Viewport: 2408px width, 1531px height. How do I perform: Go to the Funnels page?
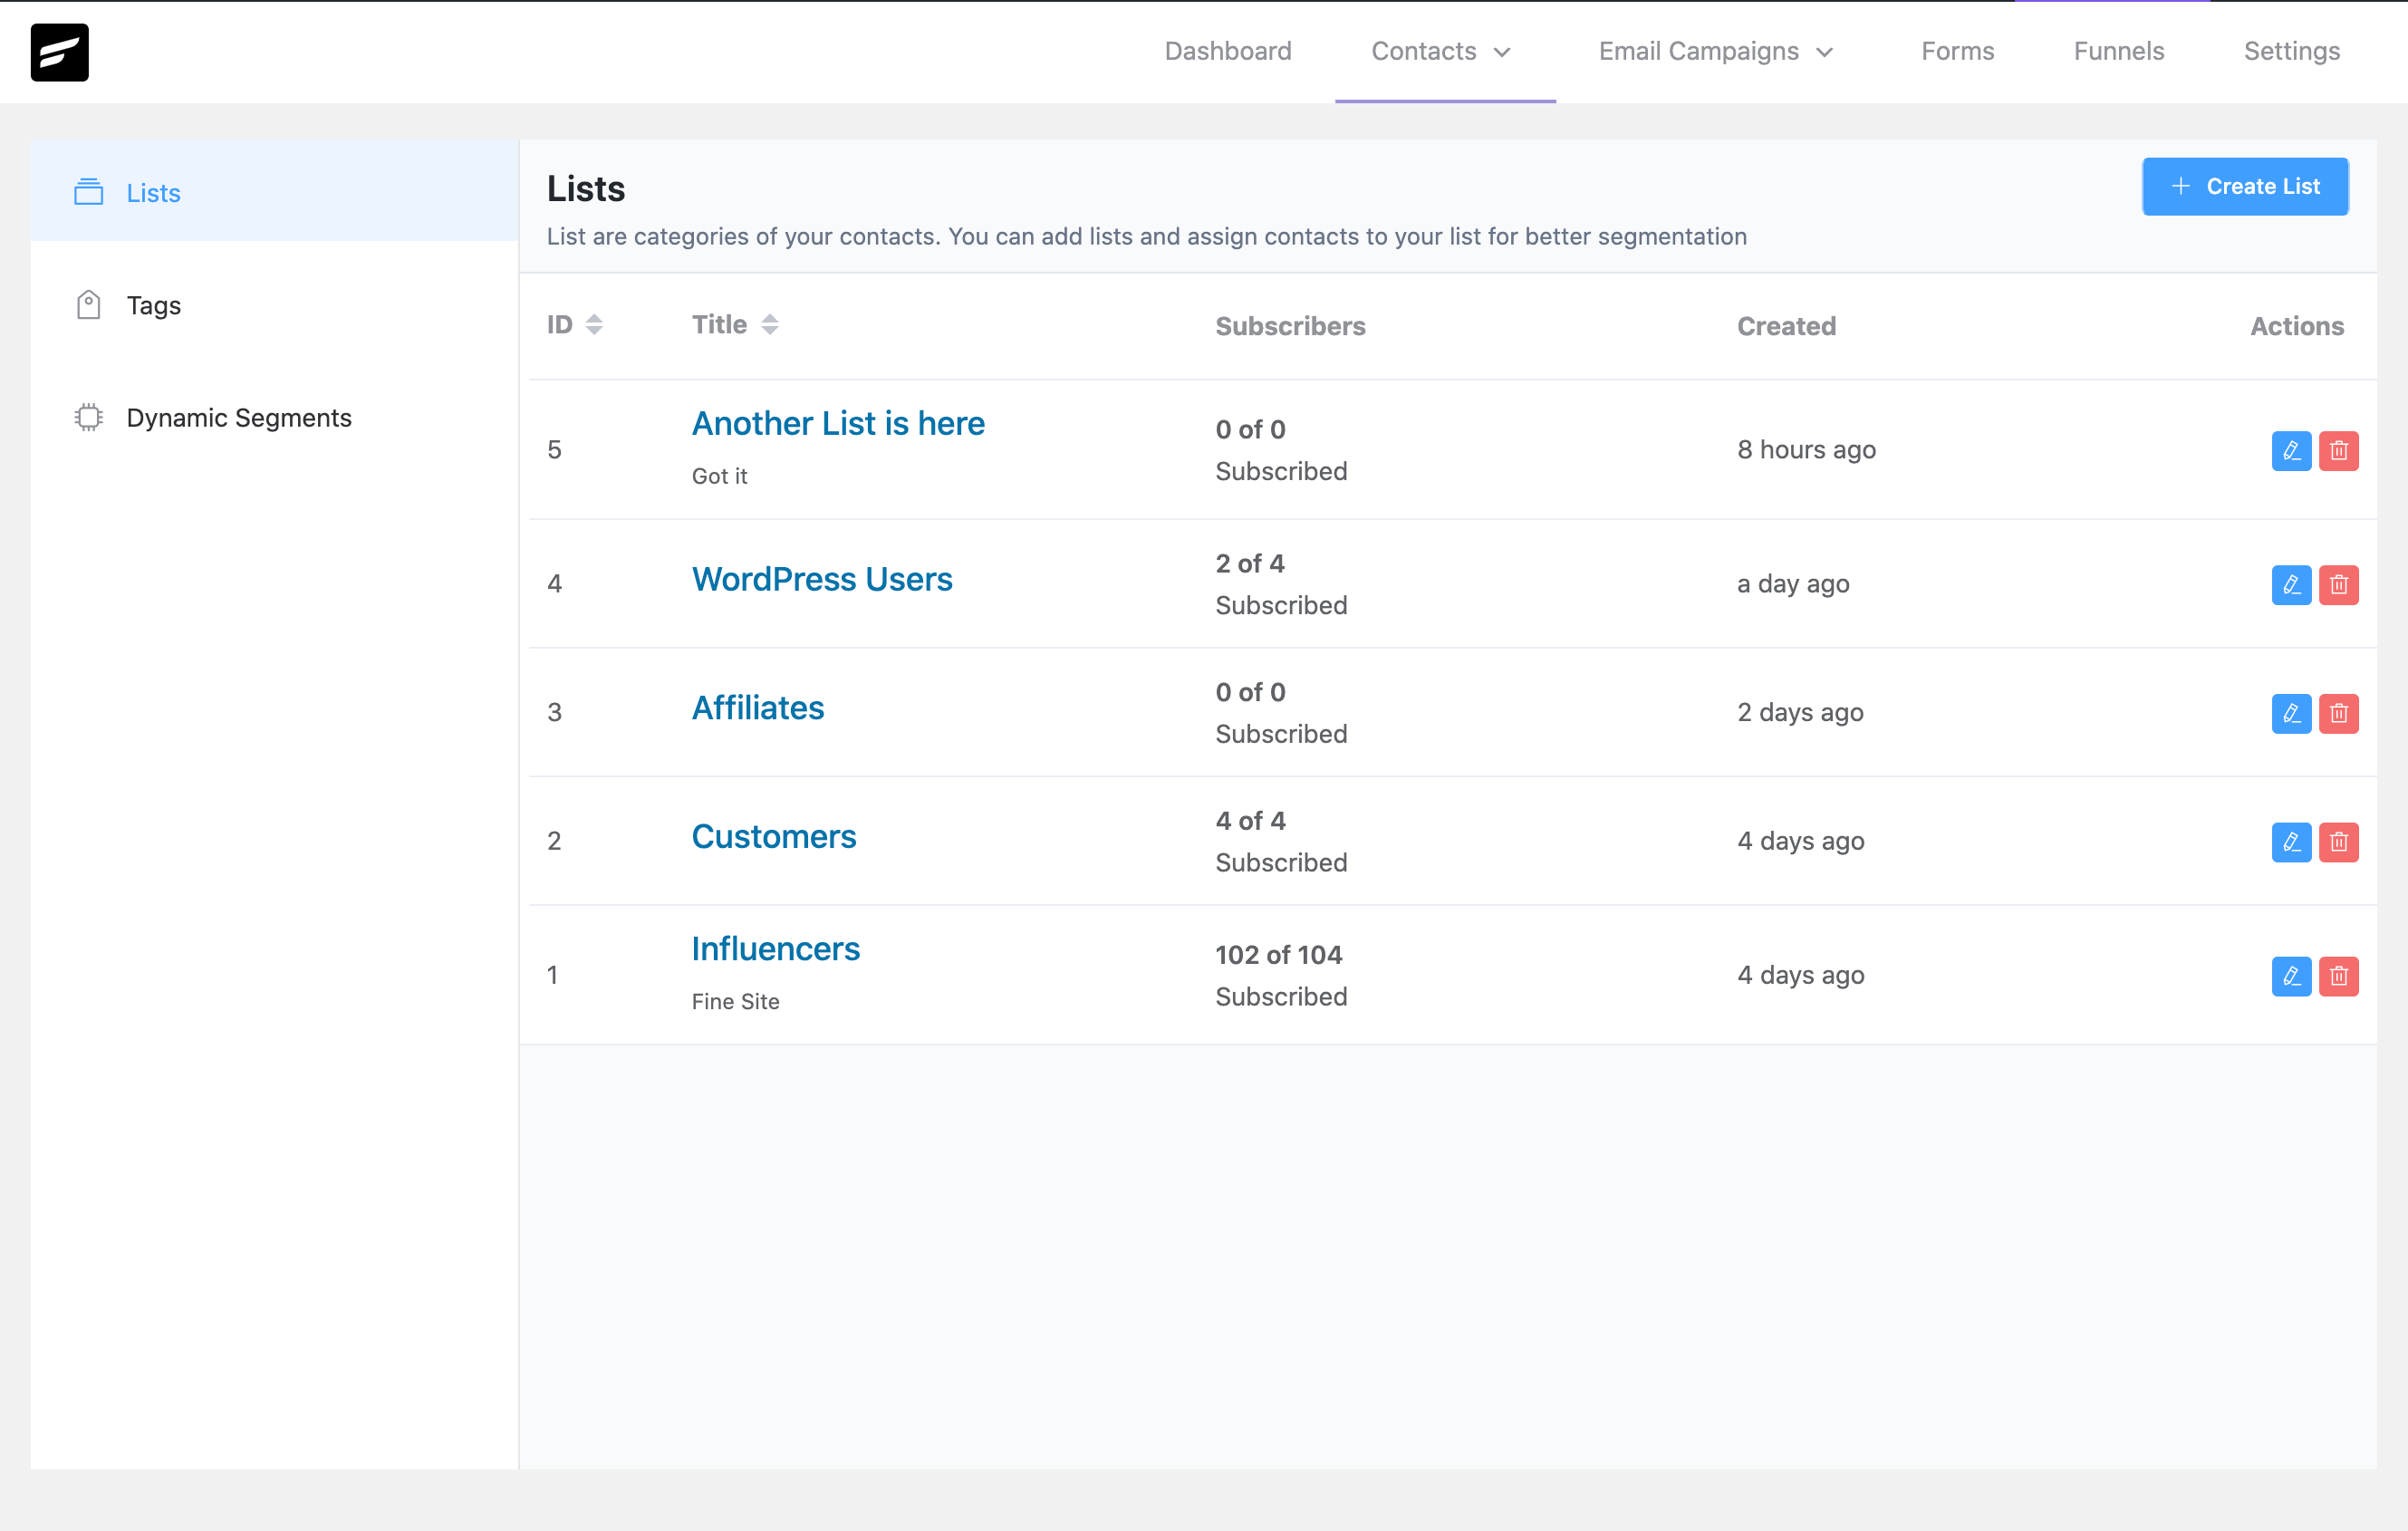[x=2118, y=51]
